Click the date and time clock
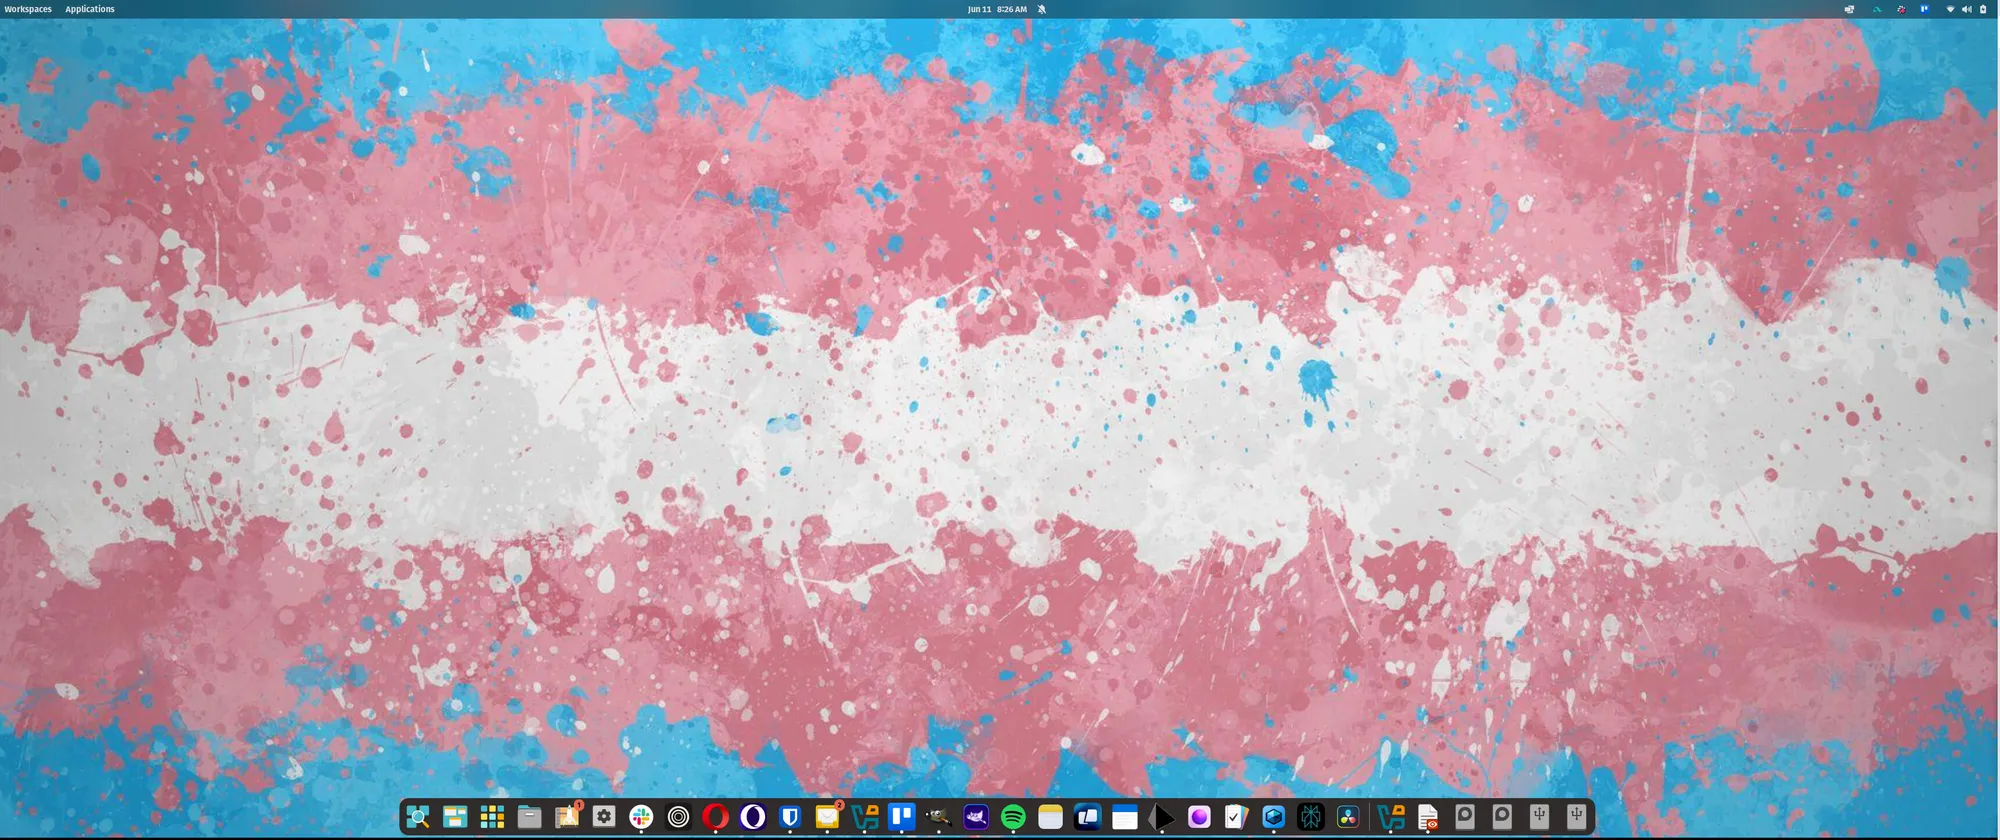This screenshot has width=2000, height=840. (x=997, y=9)
